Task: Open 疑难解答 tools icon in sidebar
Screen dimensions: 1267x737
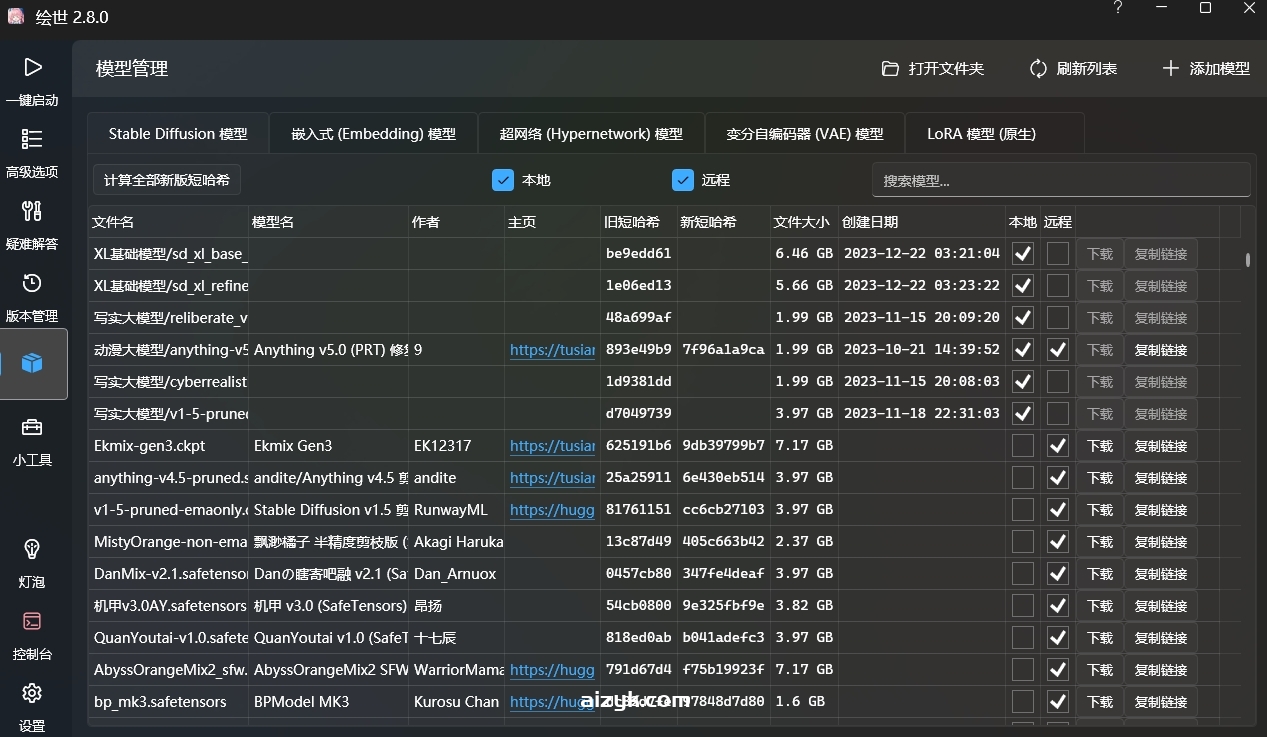Action: (x=32, y=212)
